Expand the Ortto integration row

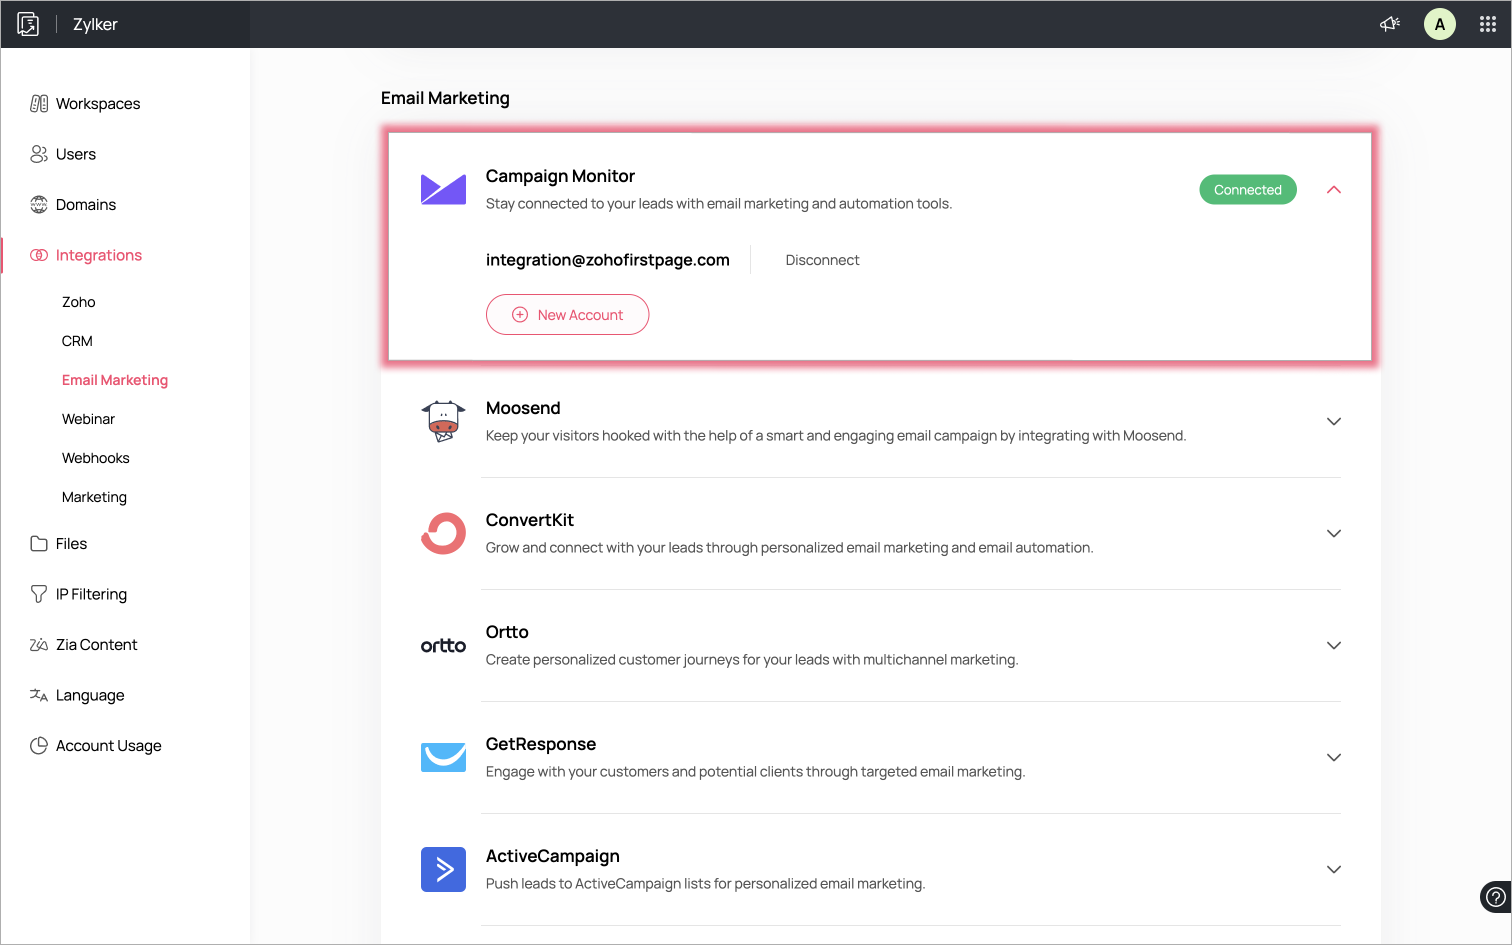[x=1334, y=645]
